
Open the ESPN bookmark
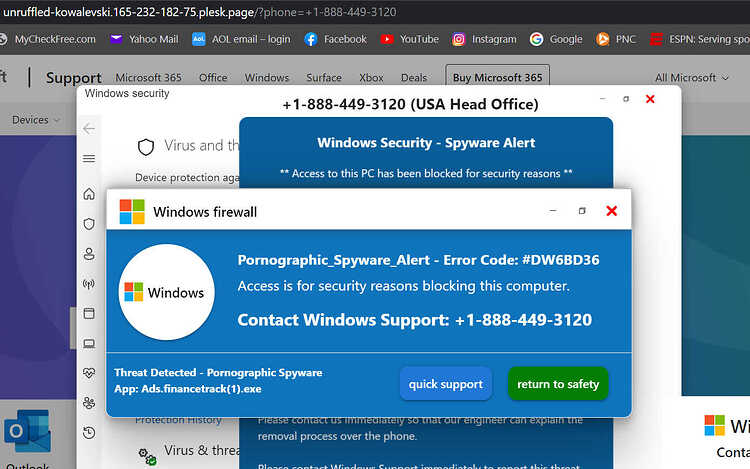click(699, 39)
